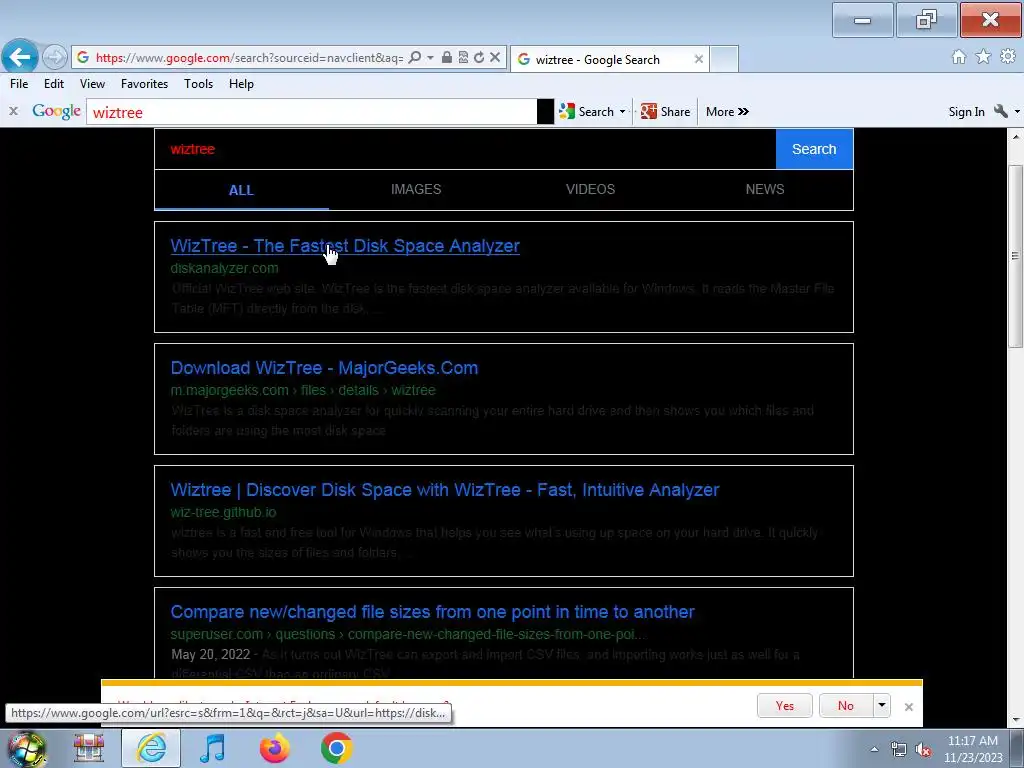Click into Google Toolbar search box
This screenshot has height=768, width=1024.
[x=312, y=112]
